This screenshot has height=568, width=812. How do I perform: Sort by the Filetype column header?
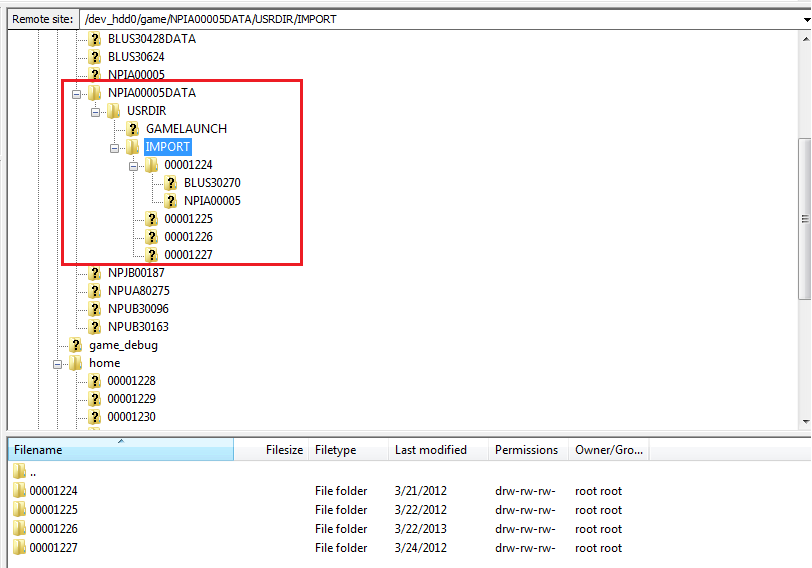coord(349,449)
